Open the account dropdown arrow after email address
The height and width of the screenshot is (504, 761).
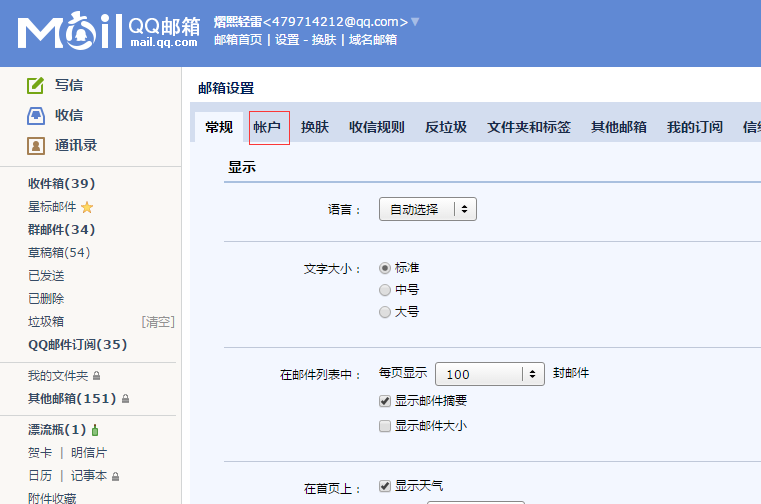415,21
